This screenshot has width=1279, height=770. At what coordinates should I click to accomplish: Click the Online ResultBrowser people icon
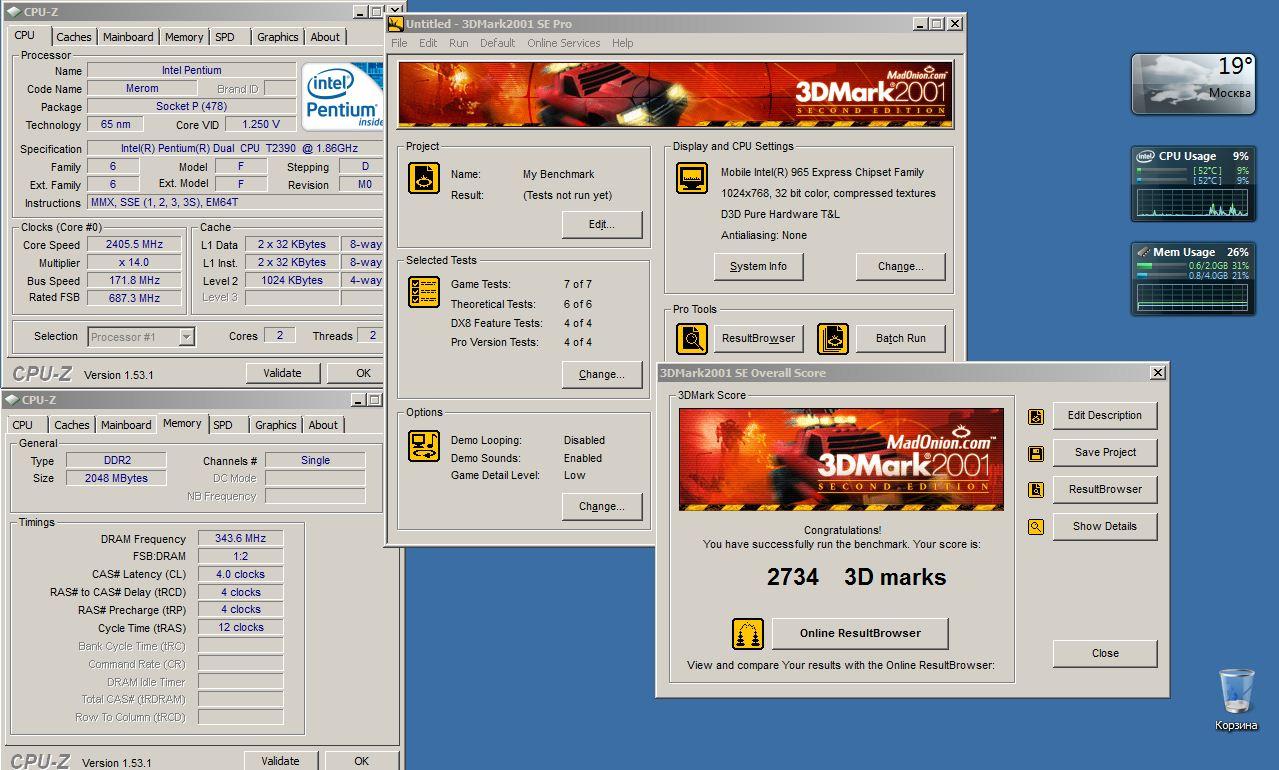coord(748,633)
